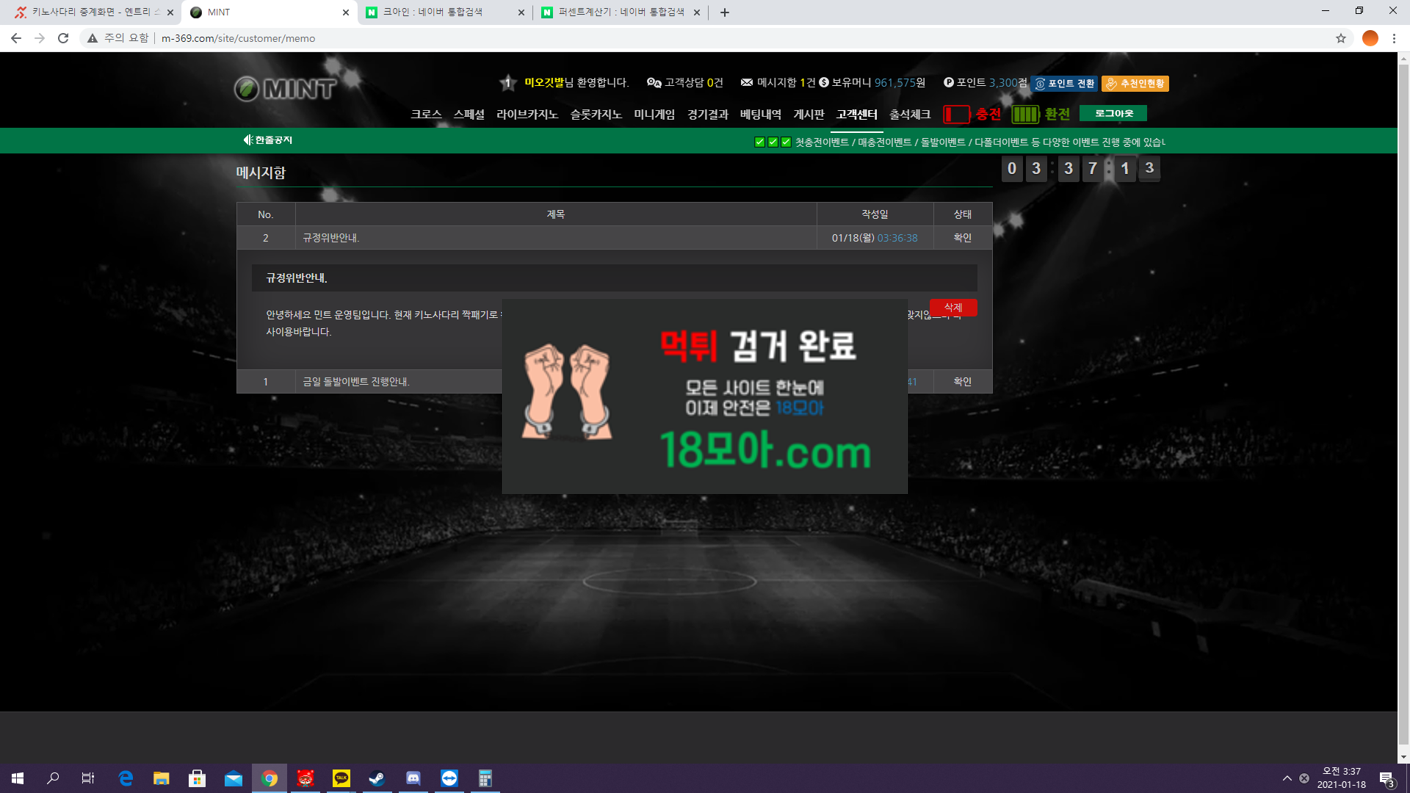Open Microsoft Store from taskbar
Viewport: 1410px width, 793px height.
pos(197,778)
